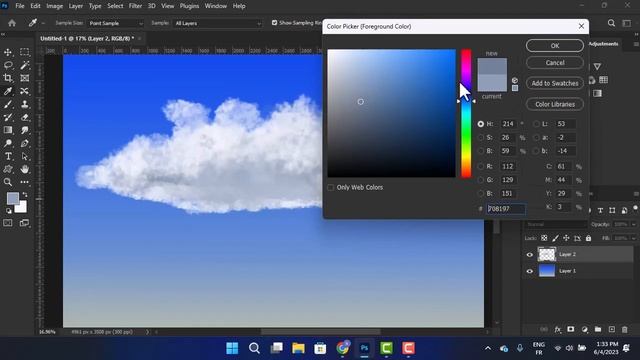Open the File menu
Screen dimensions: 640x360
point(20,6)
